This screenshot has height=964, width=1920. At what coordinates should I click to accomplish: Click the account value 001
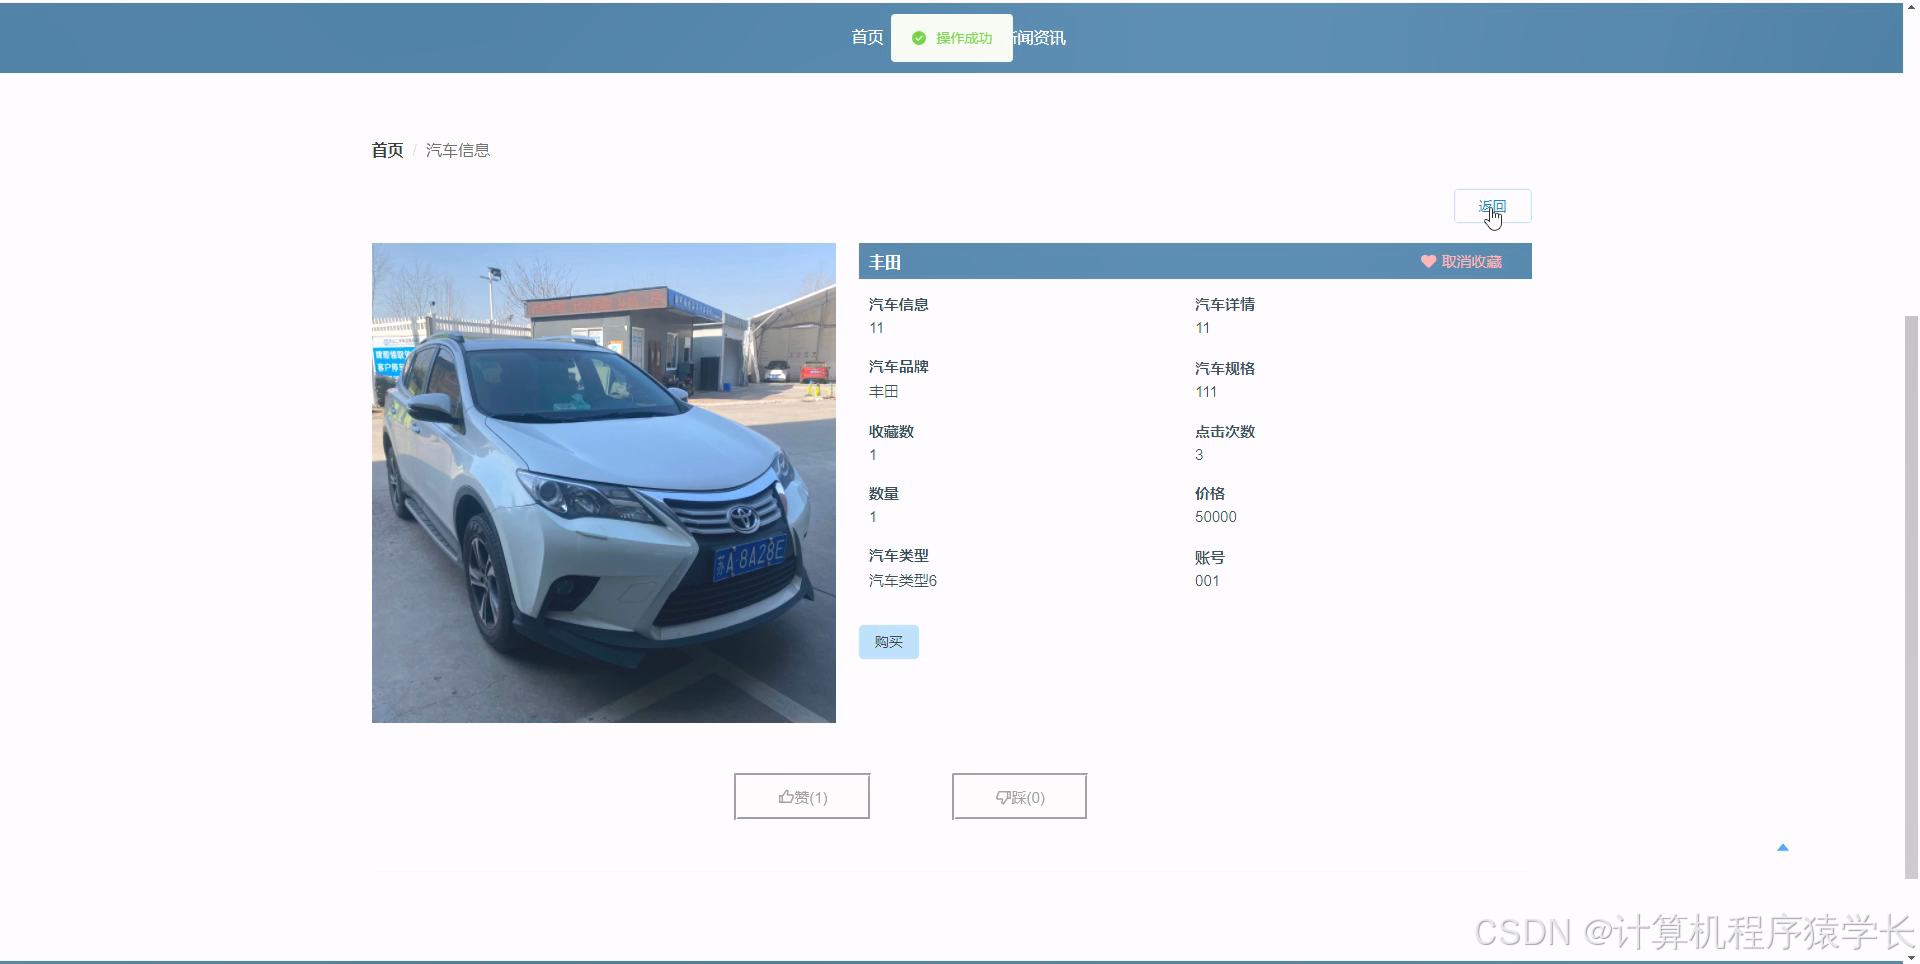pyautogui.click(x=1207, y=580)
